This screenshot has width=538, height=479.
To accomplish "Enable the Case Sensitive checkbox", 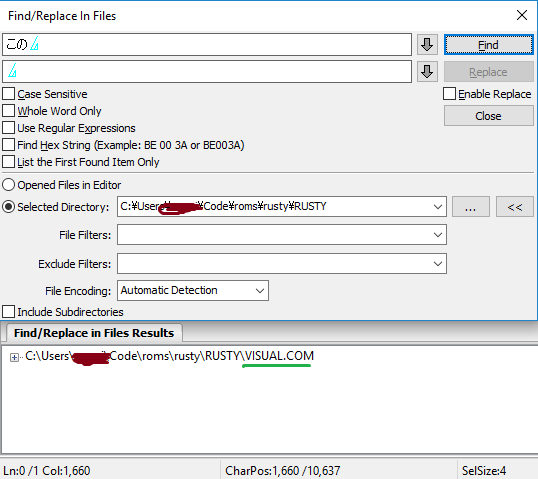I will click(9, 94).
